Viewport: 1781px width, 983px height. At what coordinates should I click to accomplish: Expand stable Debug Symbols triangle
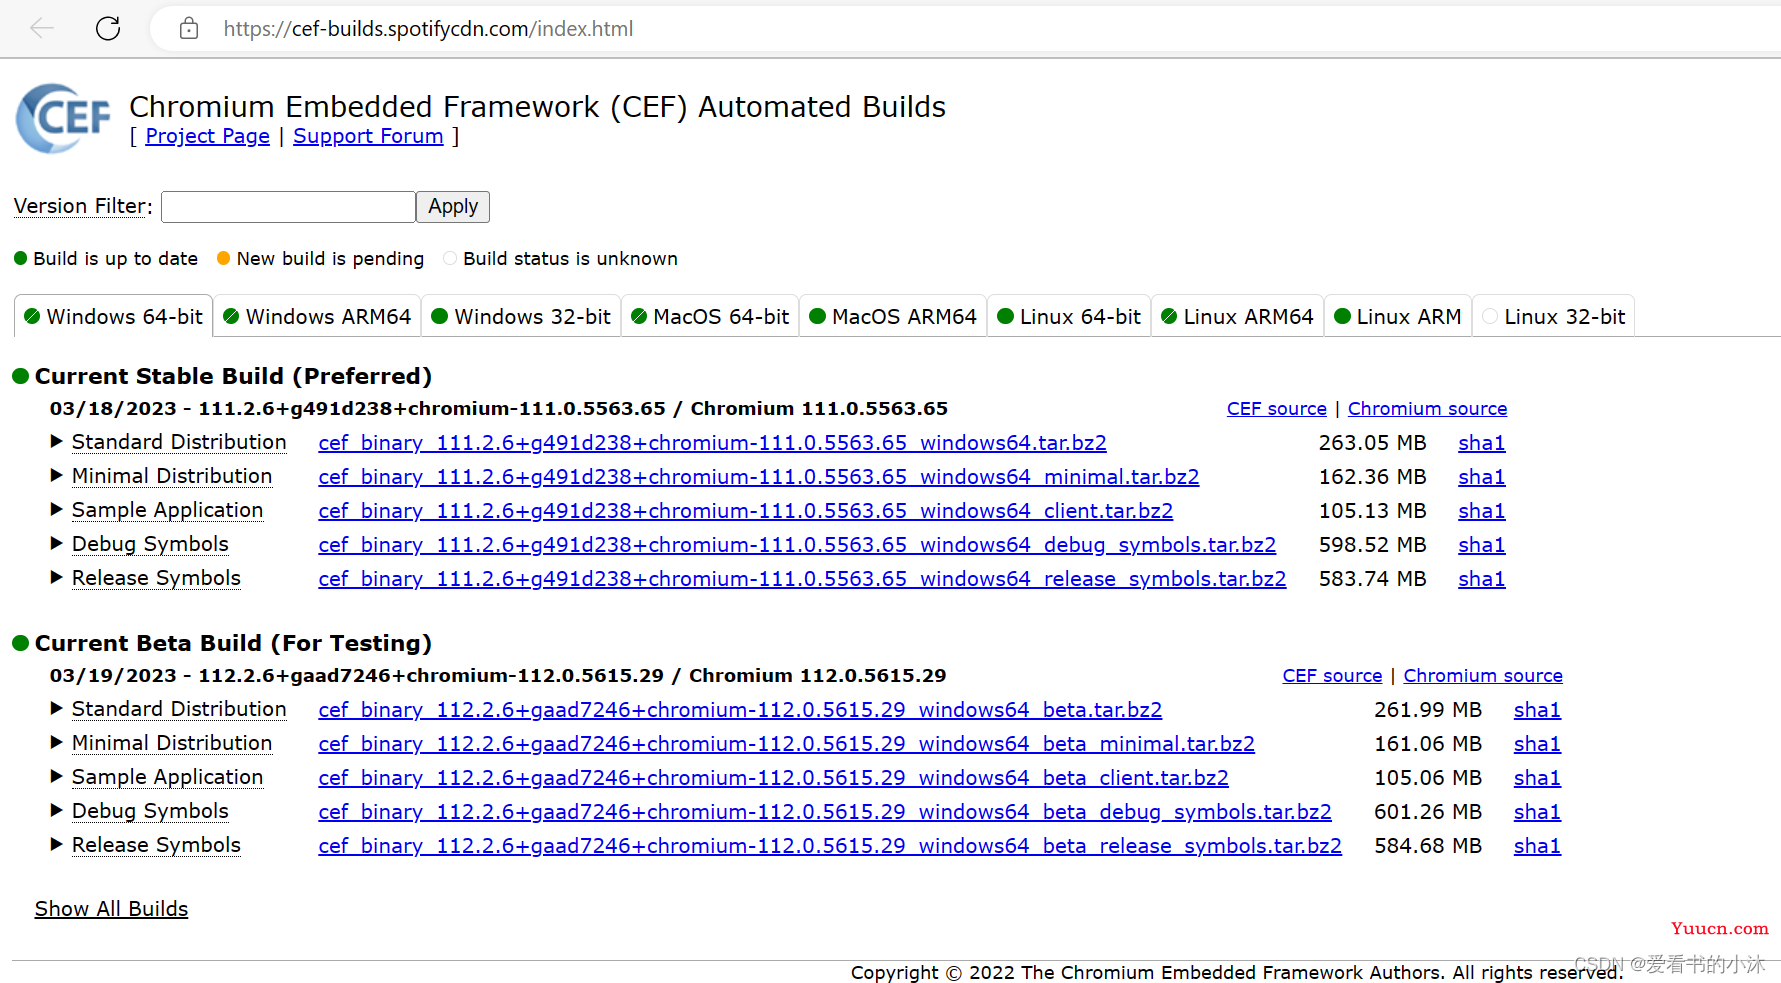(57, 543)
